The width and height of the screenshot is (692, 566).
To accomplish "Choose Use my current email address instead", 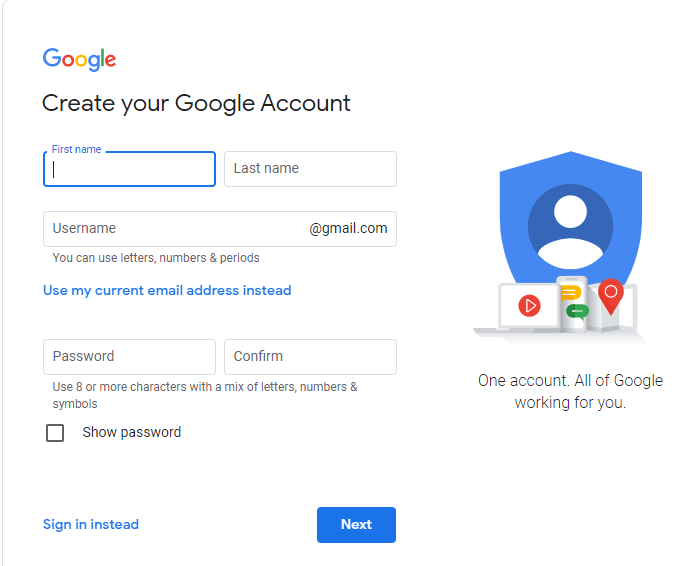I will [167, 290].
